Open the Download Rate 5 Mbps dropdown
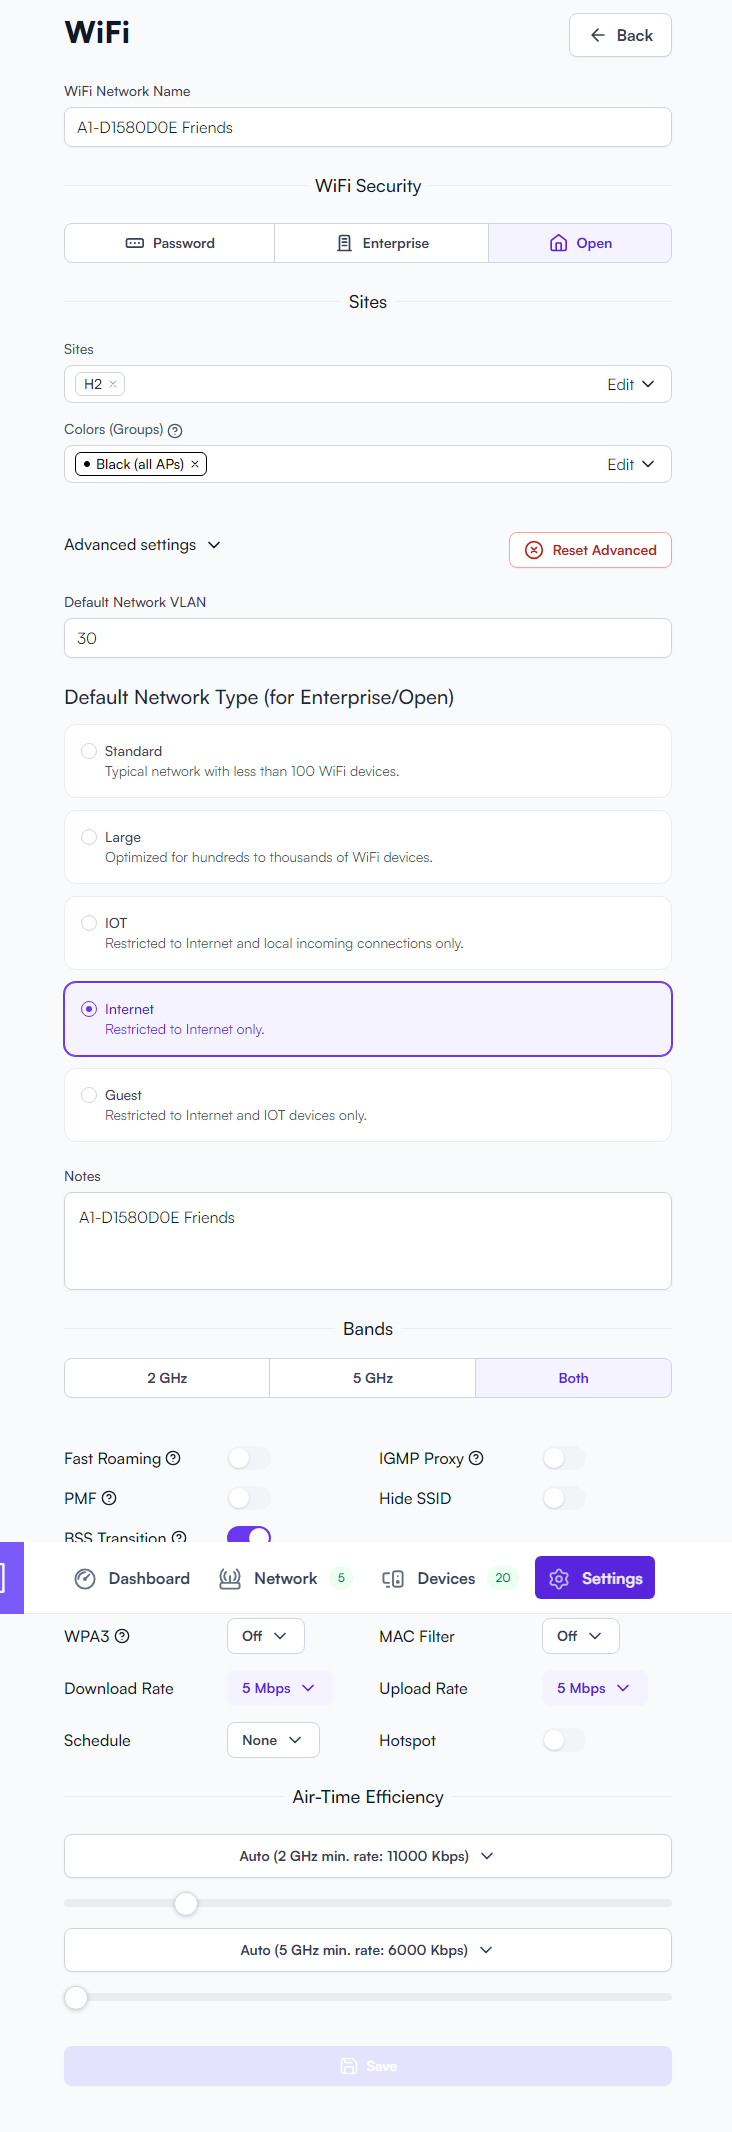732x2132 pixels. pyautogui.click(x=279, y=1688)
